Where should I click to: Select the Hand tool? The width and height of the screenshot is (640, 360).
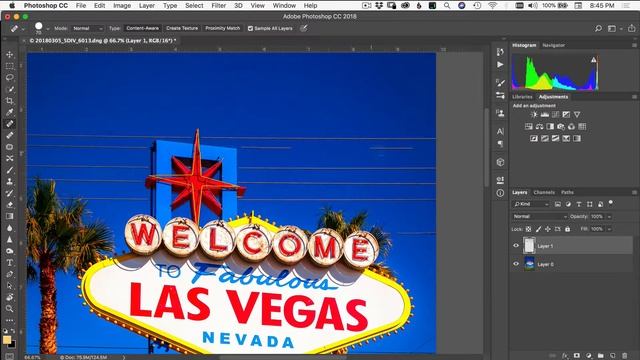[x=9, y=297]
